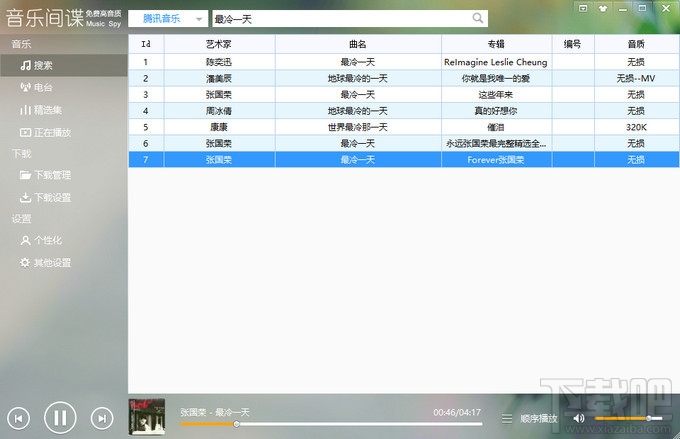
Task: Select the 这些年来 album cell
Action: coord(496,95)
